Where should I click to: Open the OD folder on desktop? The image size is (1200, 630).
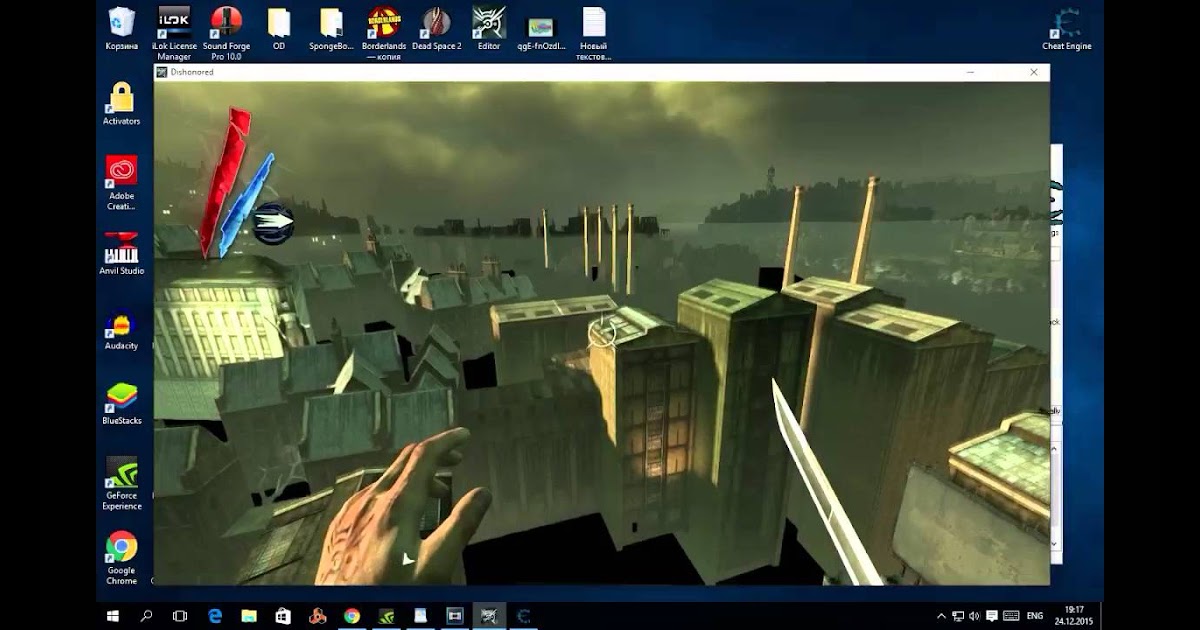click(x=279, y=29)
